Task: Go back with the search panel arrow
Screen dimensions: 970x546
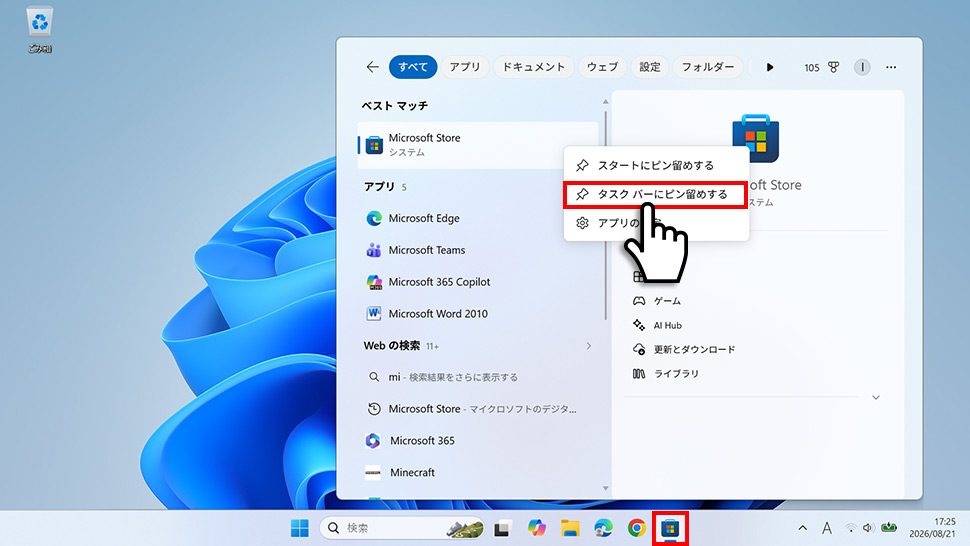Action: coord(372,67)
